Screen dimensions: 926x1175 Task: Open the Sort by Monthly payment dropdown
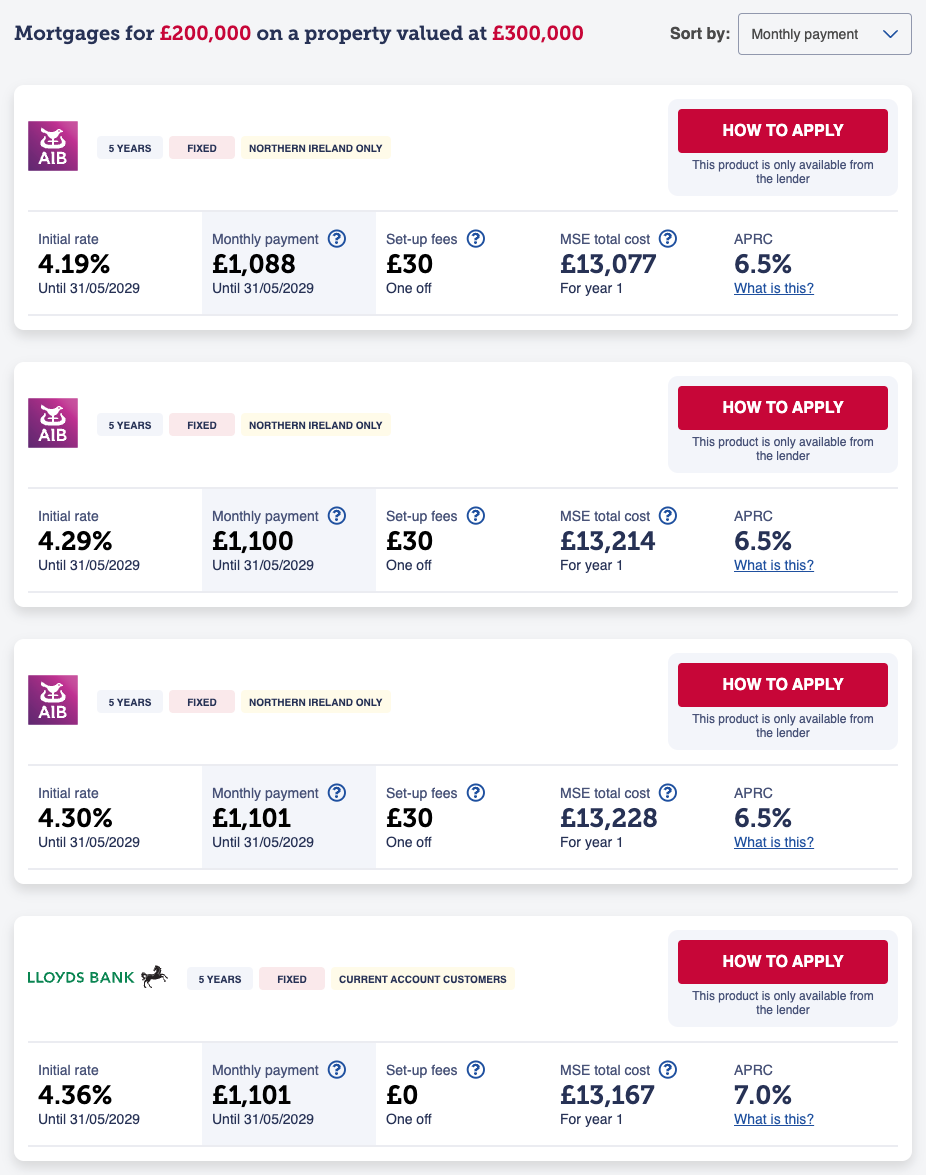(823, 34)
